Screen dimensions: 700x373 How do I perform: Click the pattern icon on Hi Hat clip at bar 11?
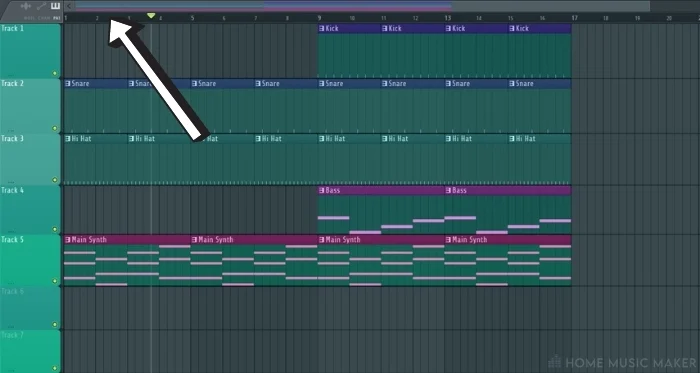(385, 139)
